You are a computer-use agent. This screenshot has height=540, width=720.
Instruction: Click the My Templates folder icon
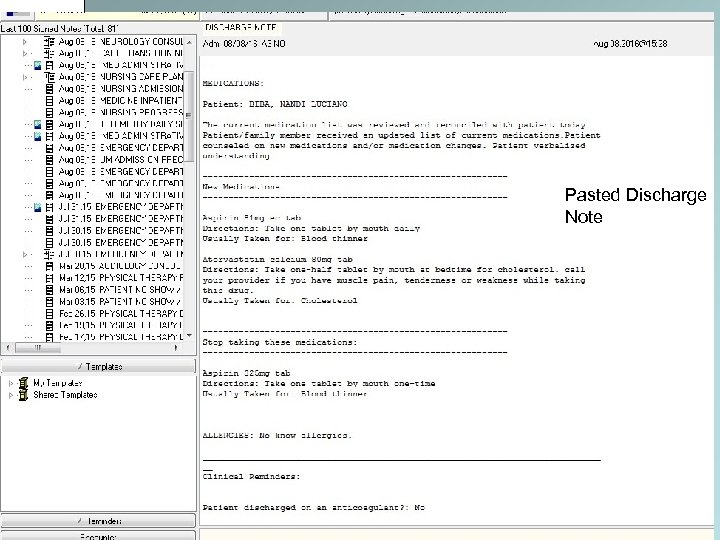pyautogui.click(x=23, y=383)
